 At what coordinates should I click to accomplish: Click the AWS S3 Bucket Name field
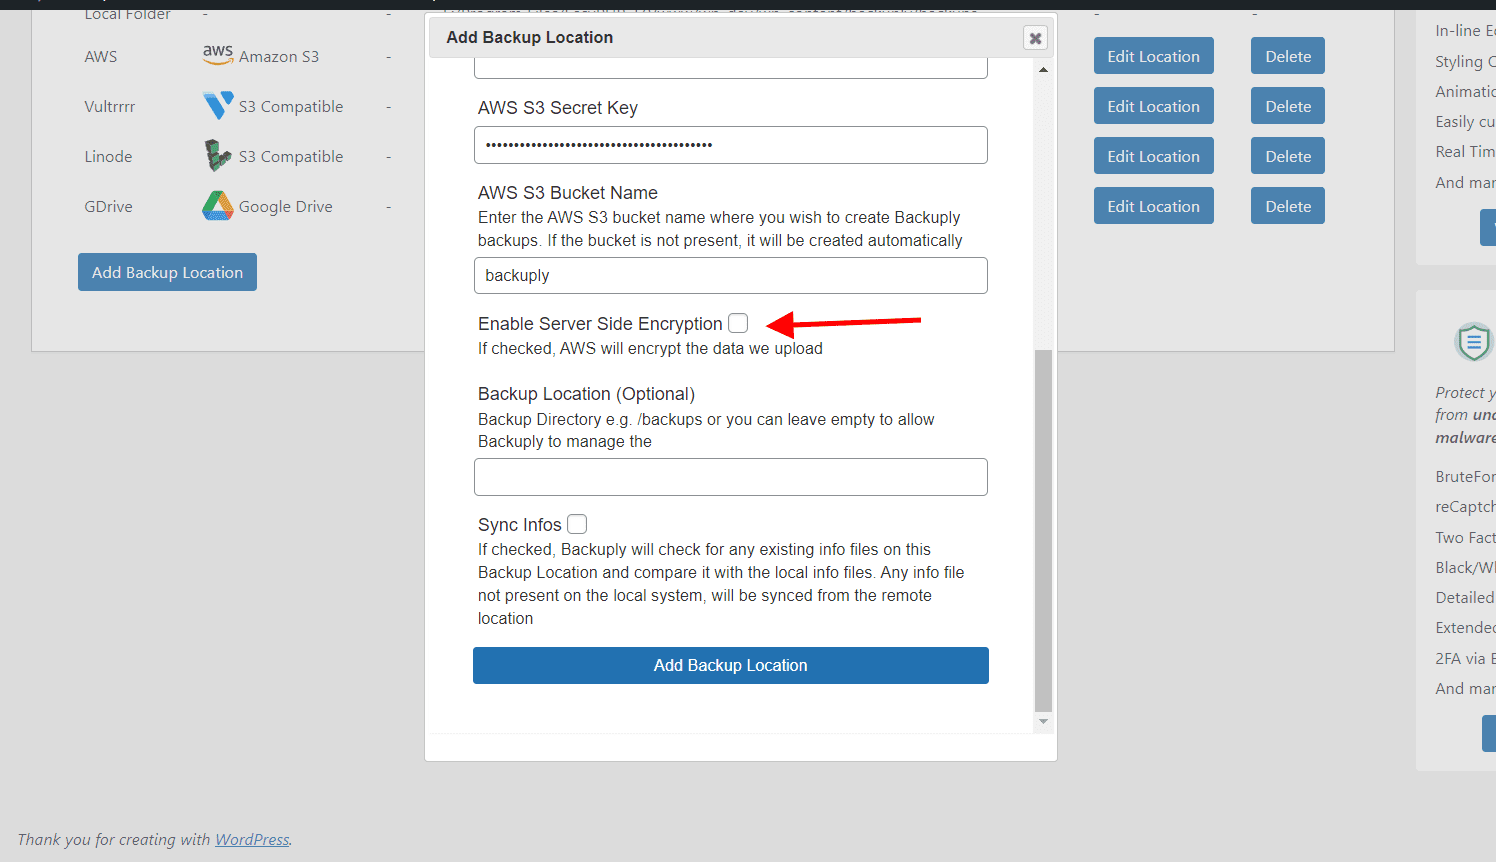point(730,275)
